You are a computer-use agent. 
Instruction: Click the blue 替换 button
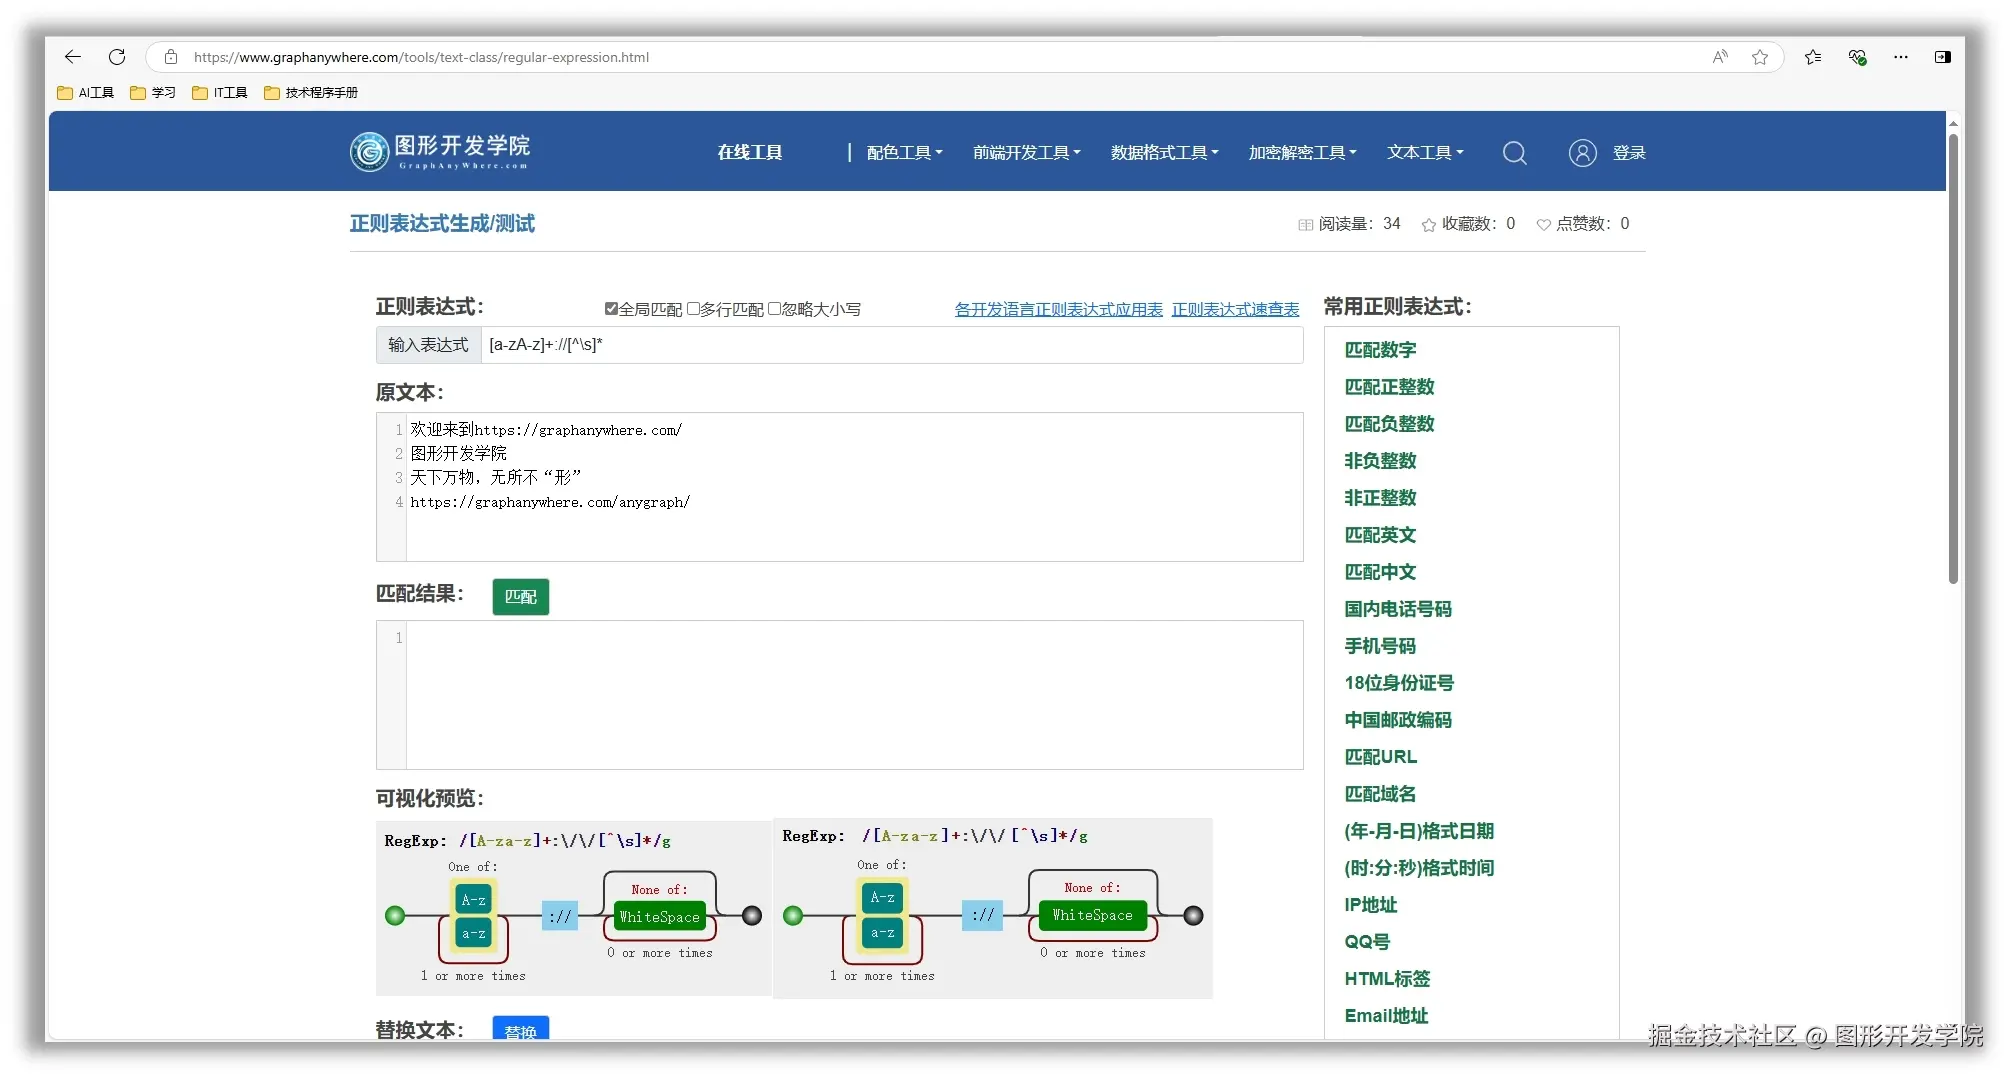[x=521, y=1030]
